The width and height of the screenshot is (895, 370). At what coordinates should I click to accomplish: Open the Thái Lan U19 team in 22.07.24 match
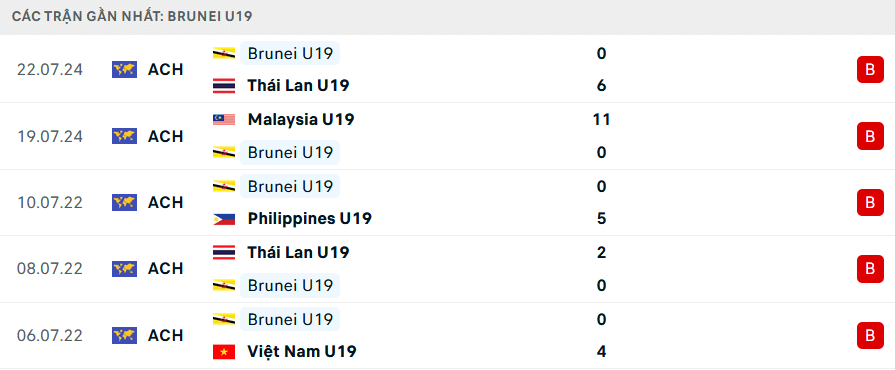point(298,86)
